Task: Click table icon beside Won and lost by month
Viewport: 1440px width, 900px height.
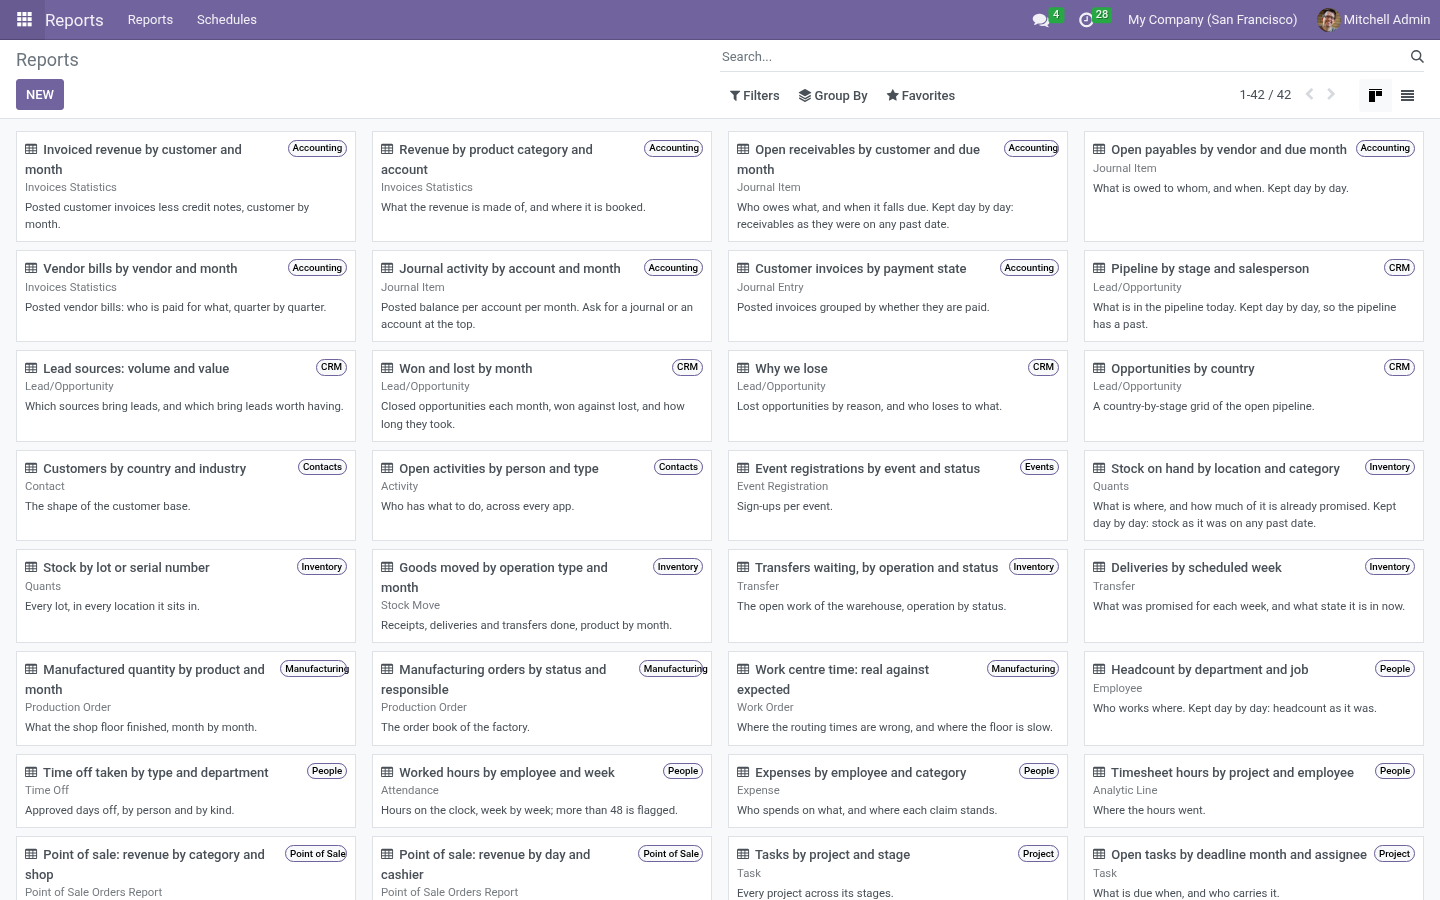Action: [x=387, y=368]
